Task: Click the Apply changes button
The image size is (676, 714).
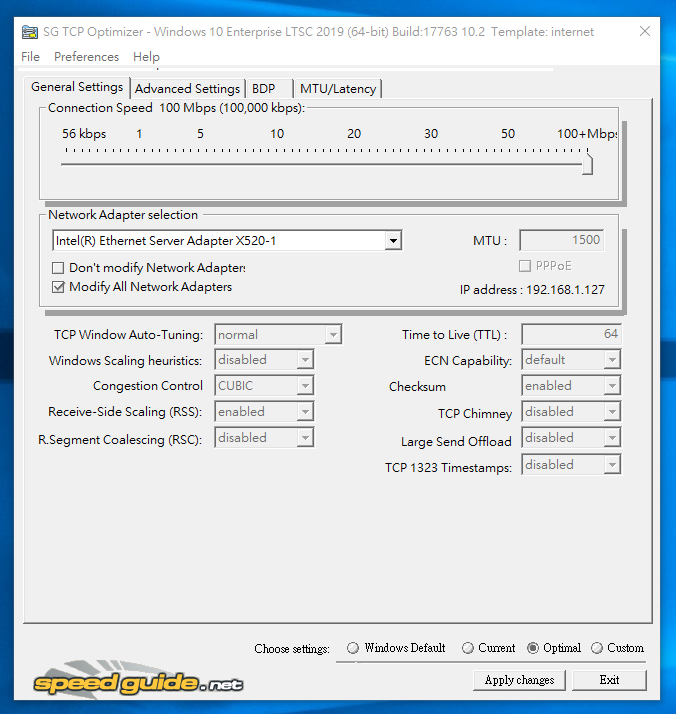Action: click(519, 680)
